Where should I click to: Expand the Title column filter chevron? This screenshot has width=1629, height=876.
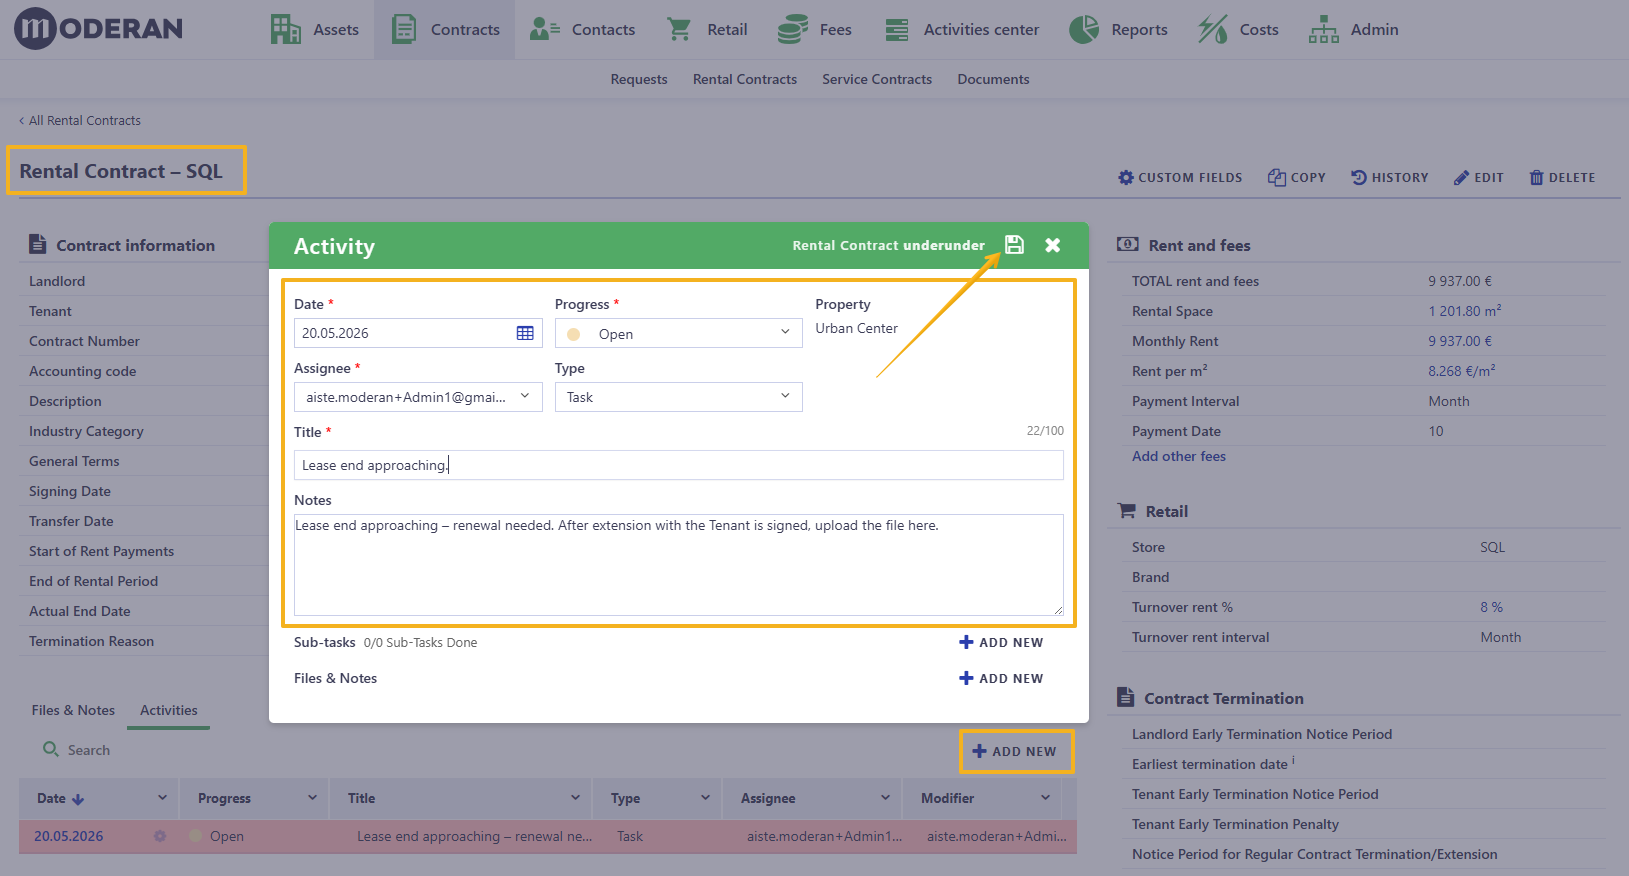click(575, 798)
